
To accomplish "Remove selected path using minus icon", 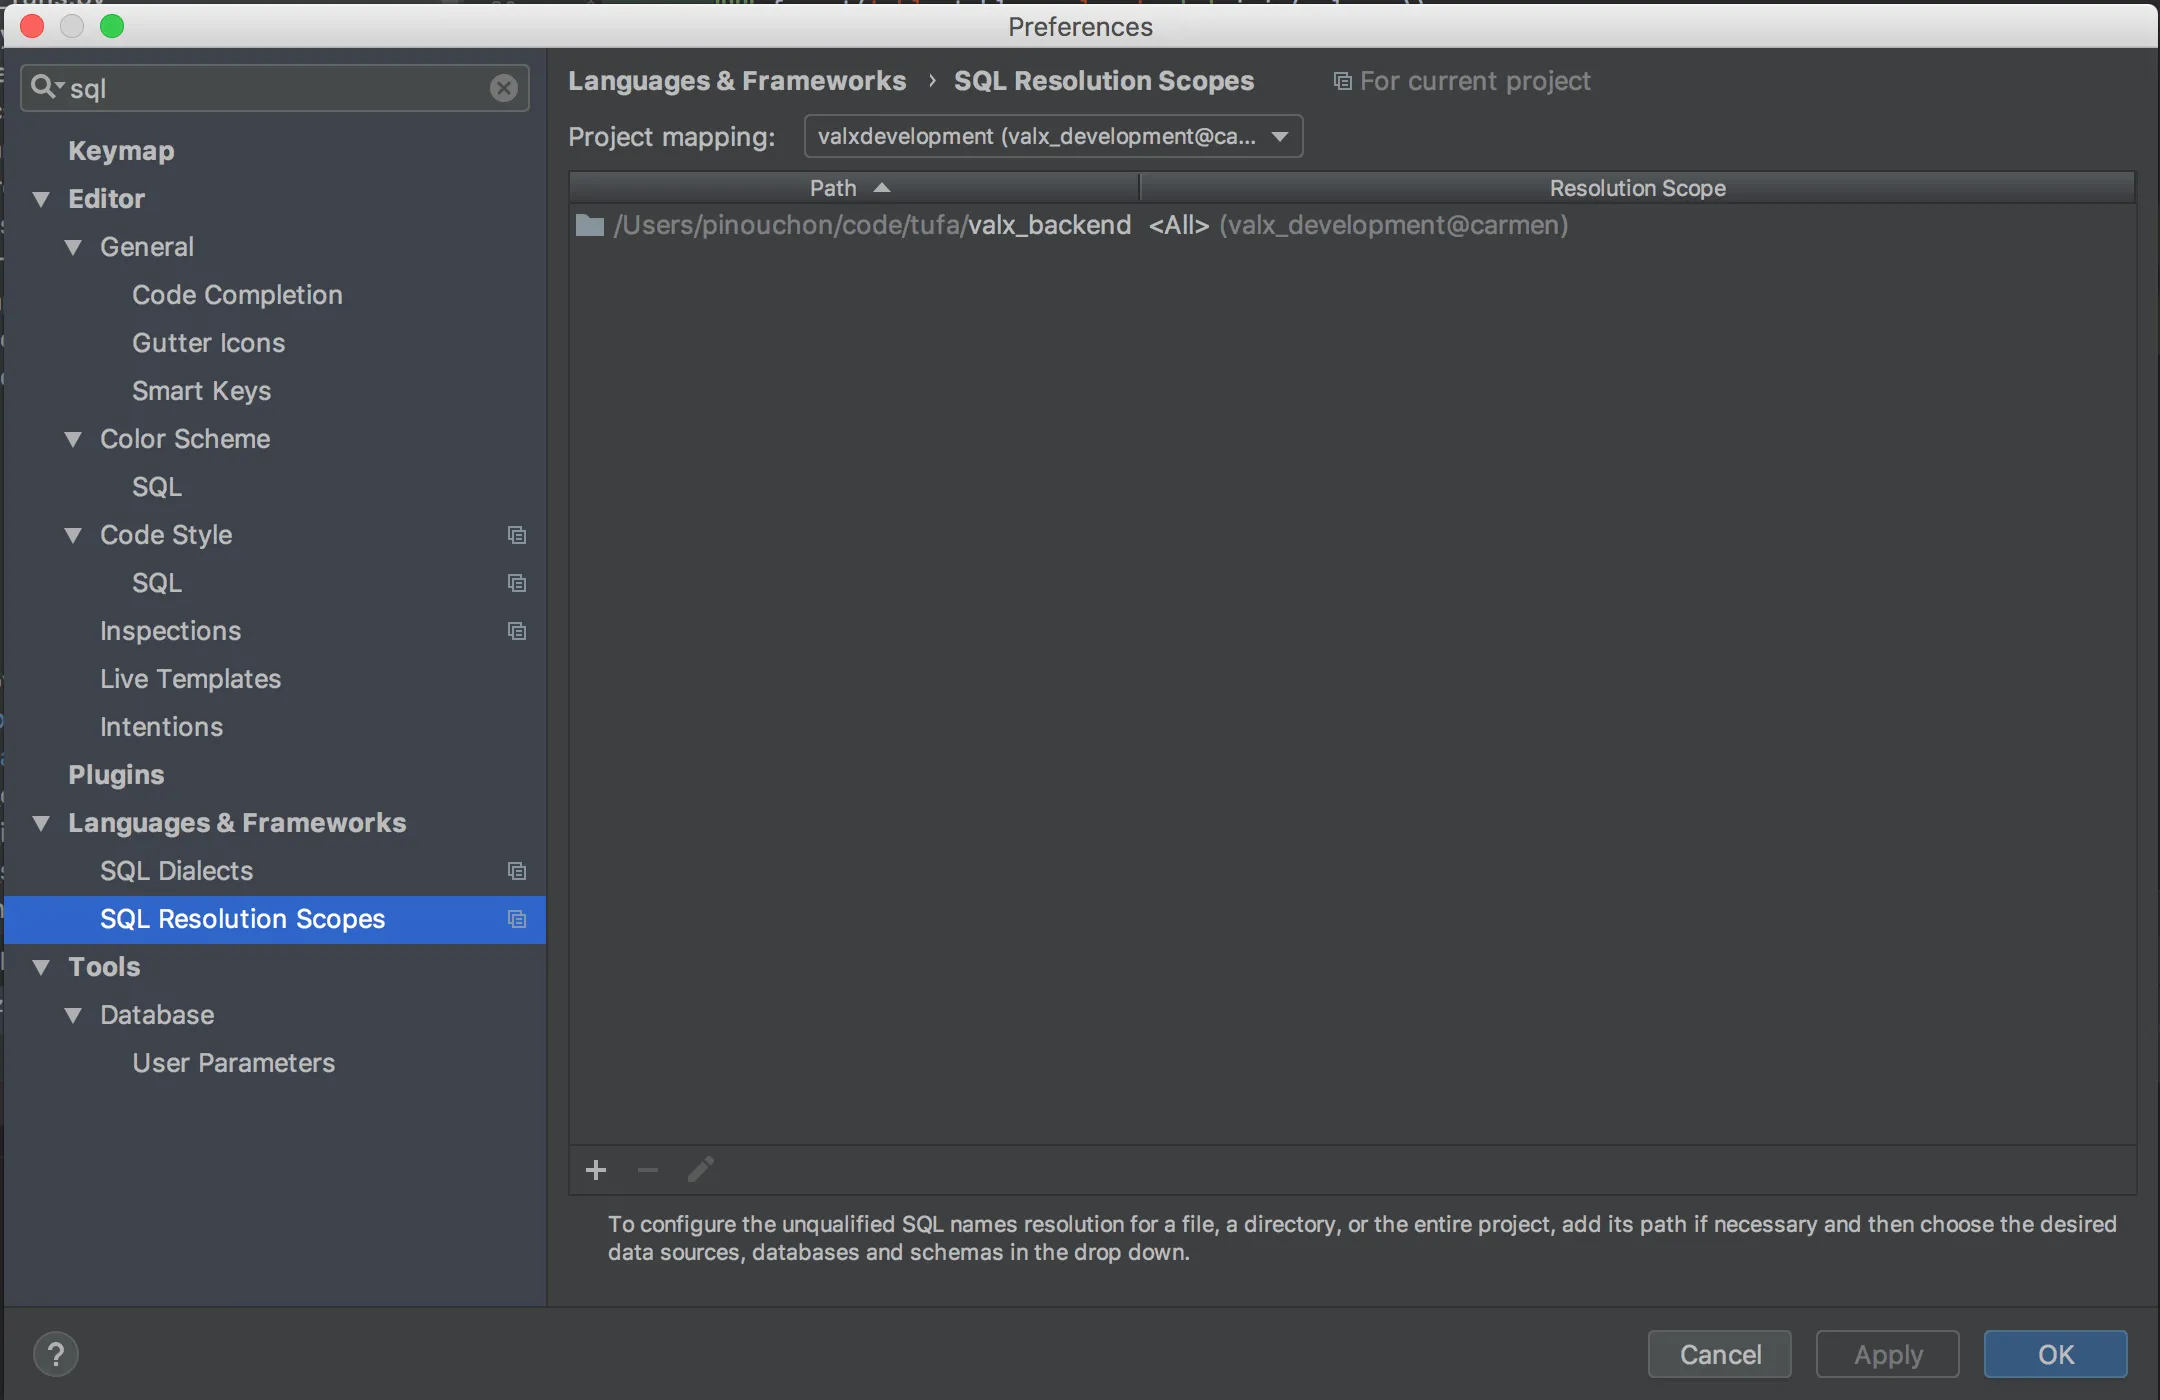I will pyautogui.click(x=646, y=1169).
